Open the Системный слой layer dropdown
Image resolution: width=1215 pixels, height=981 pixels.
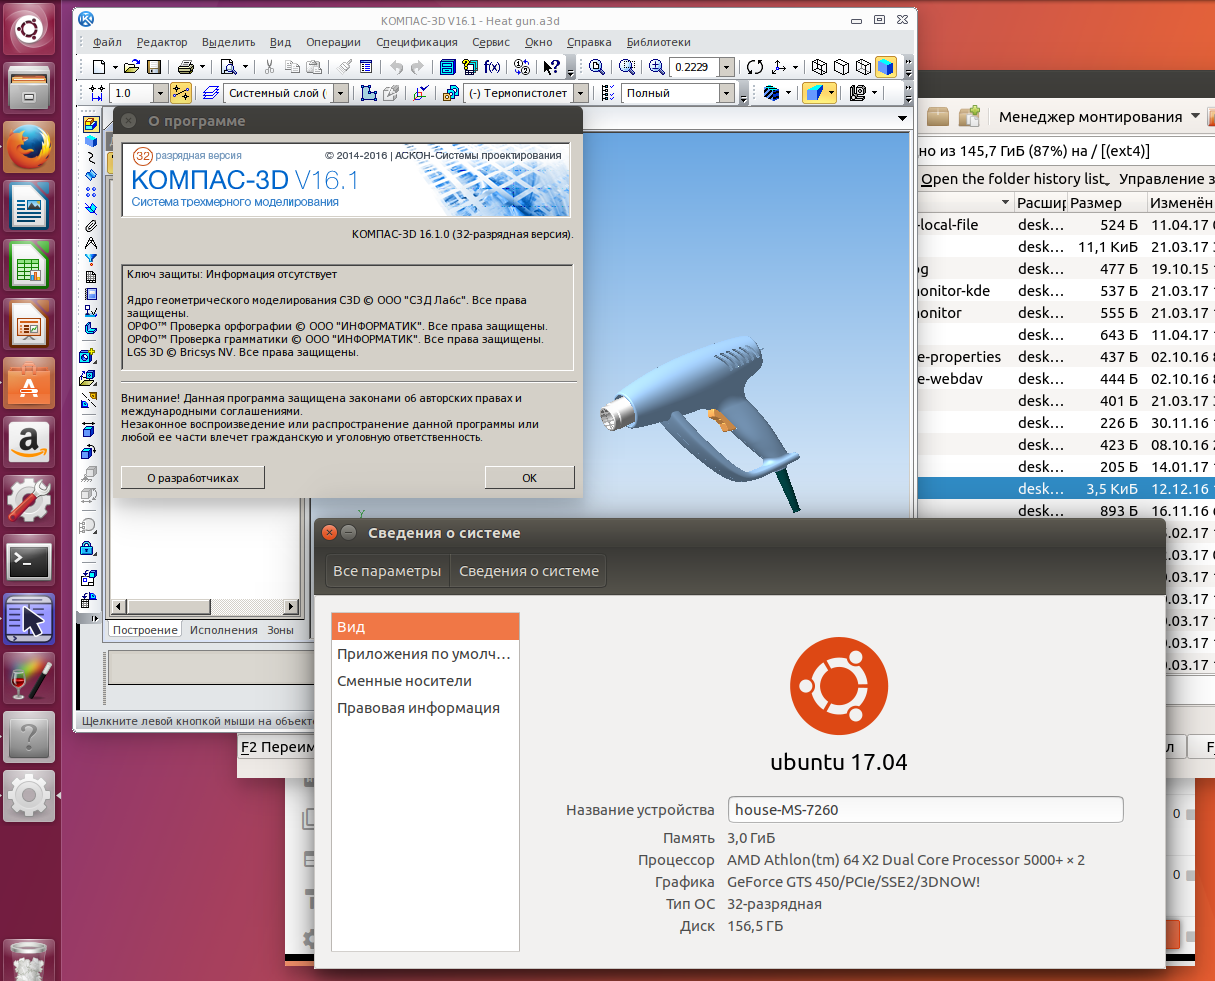(341, 93)
